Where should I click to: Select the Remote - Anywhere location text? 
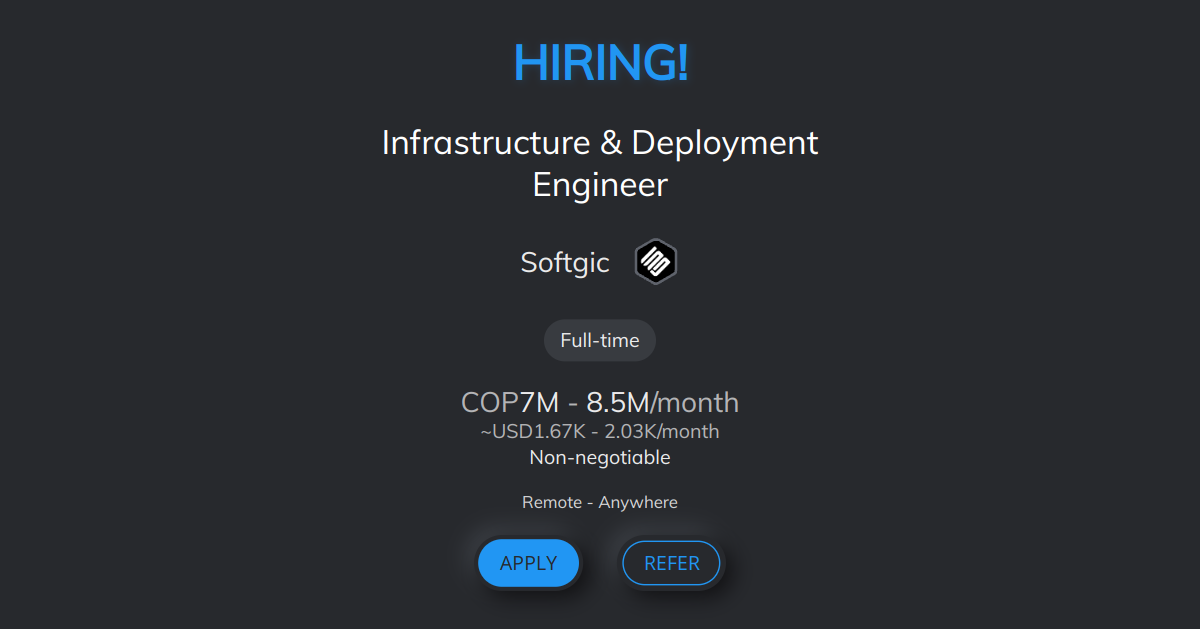[x=599, y=502]
